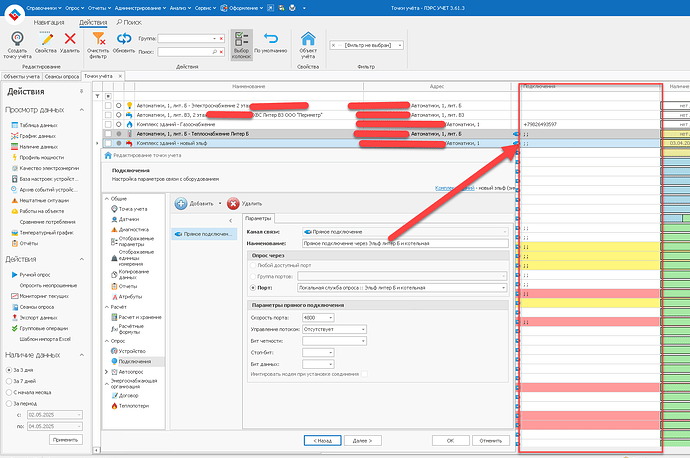Expand the Автоопрос tree node

click(106, 372)
